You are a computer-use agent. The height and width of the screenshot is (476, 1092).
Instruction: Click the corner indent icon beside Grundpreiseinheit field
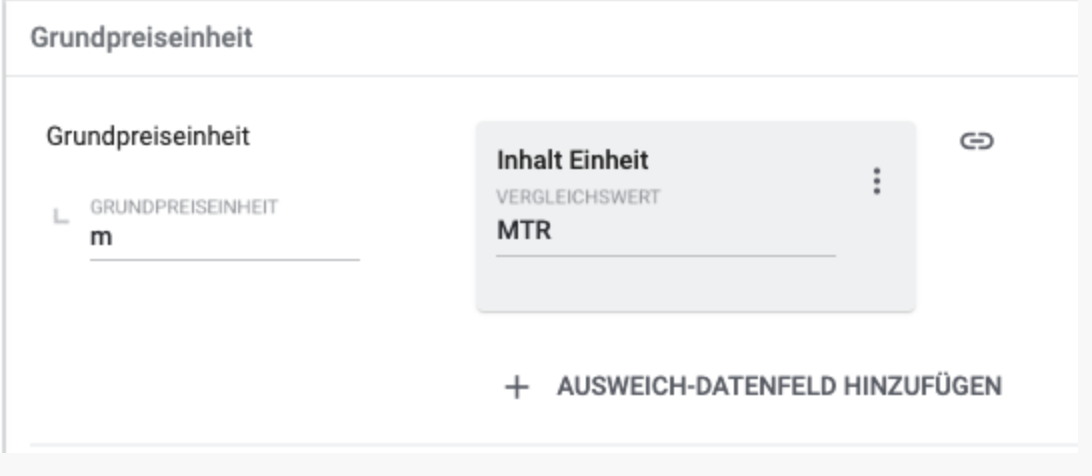60,215
